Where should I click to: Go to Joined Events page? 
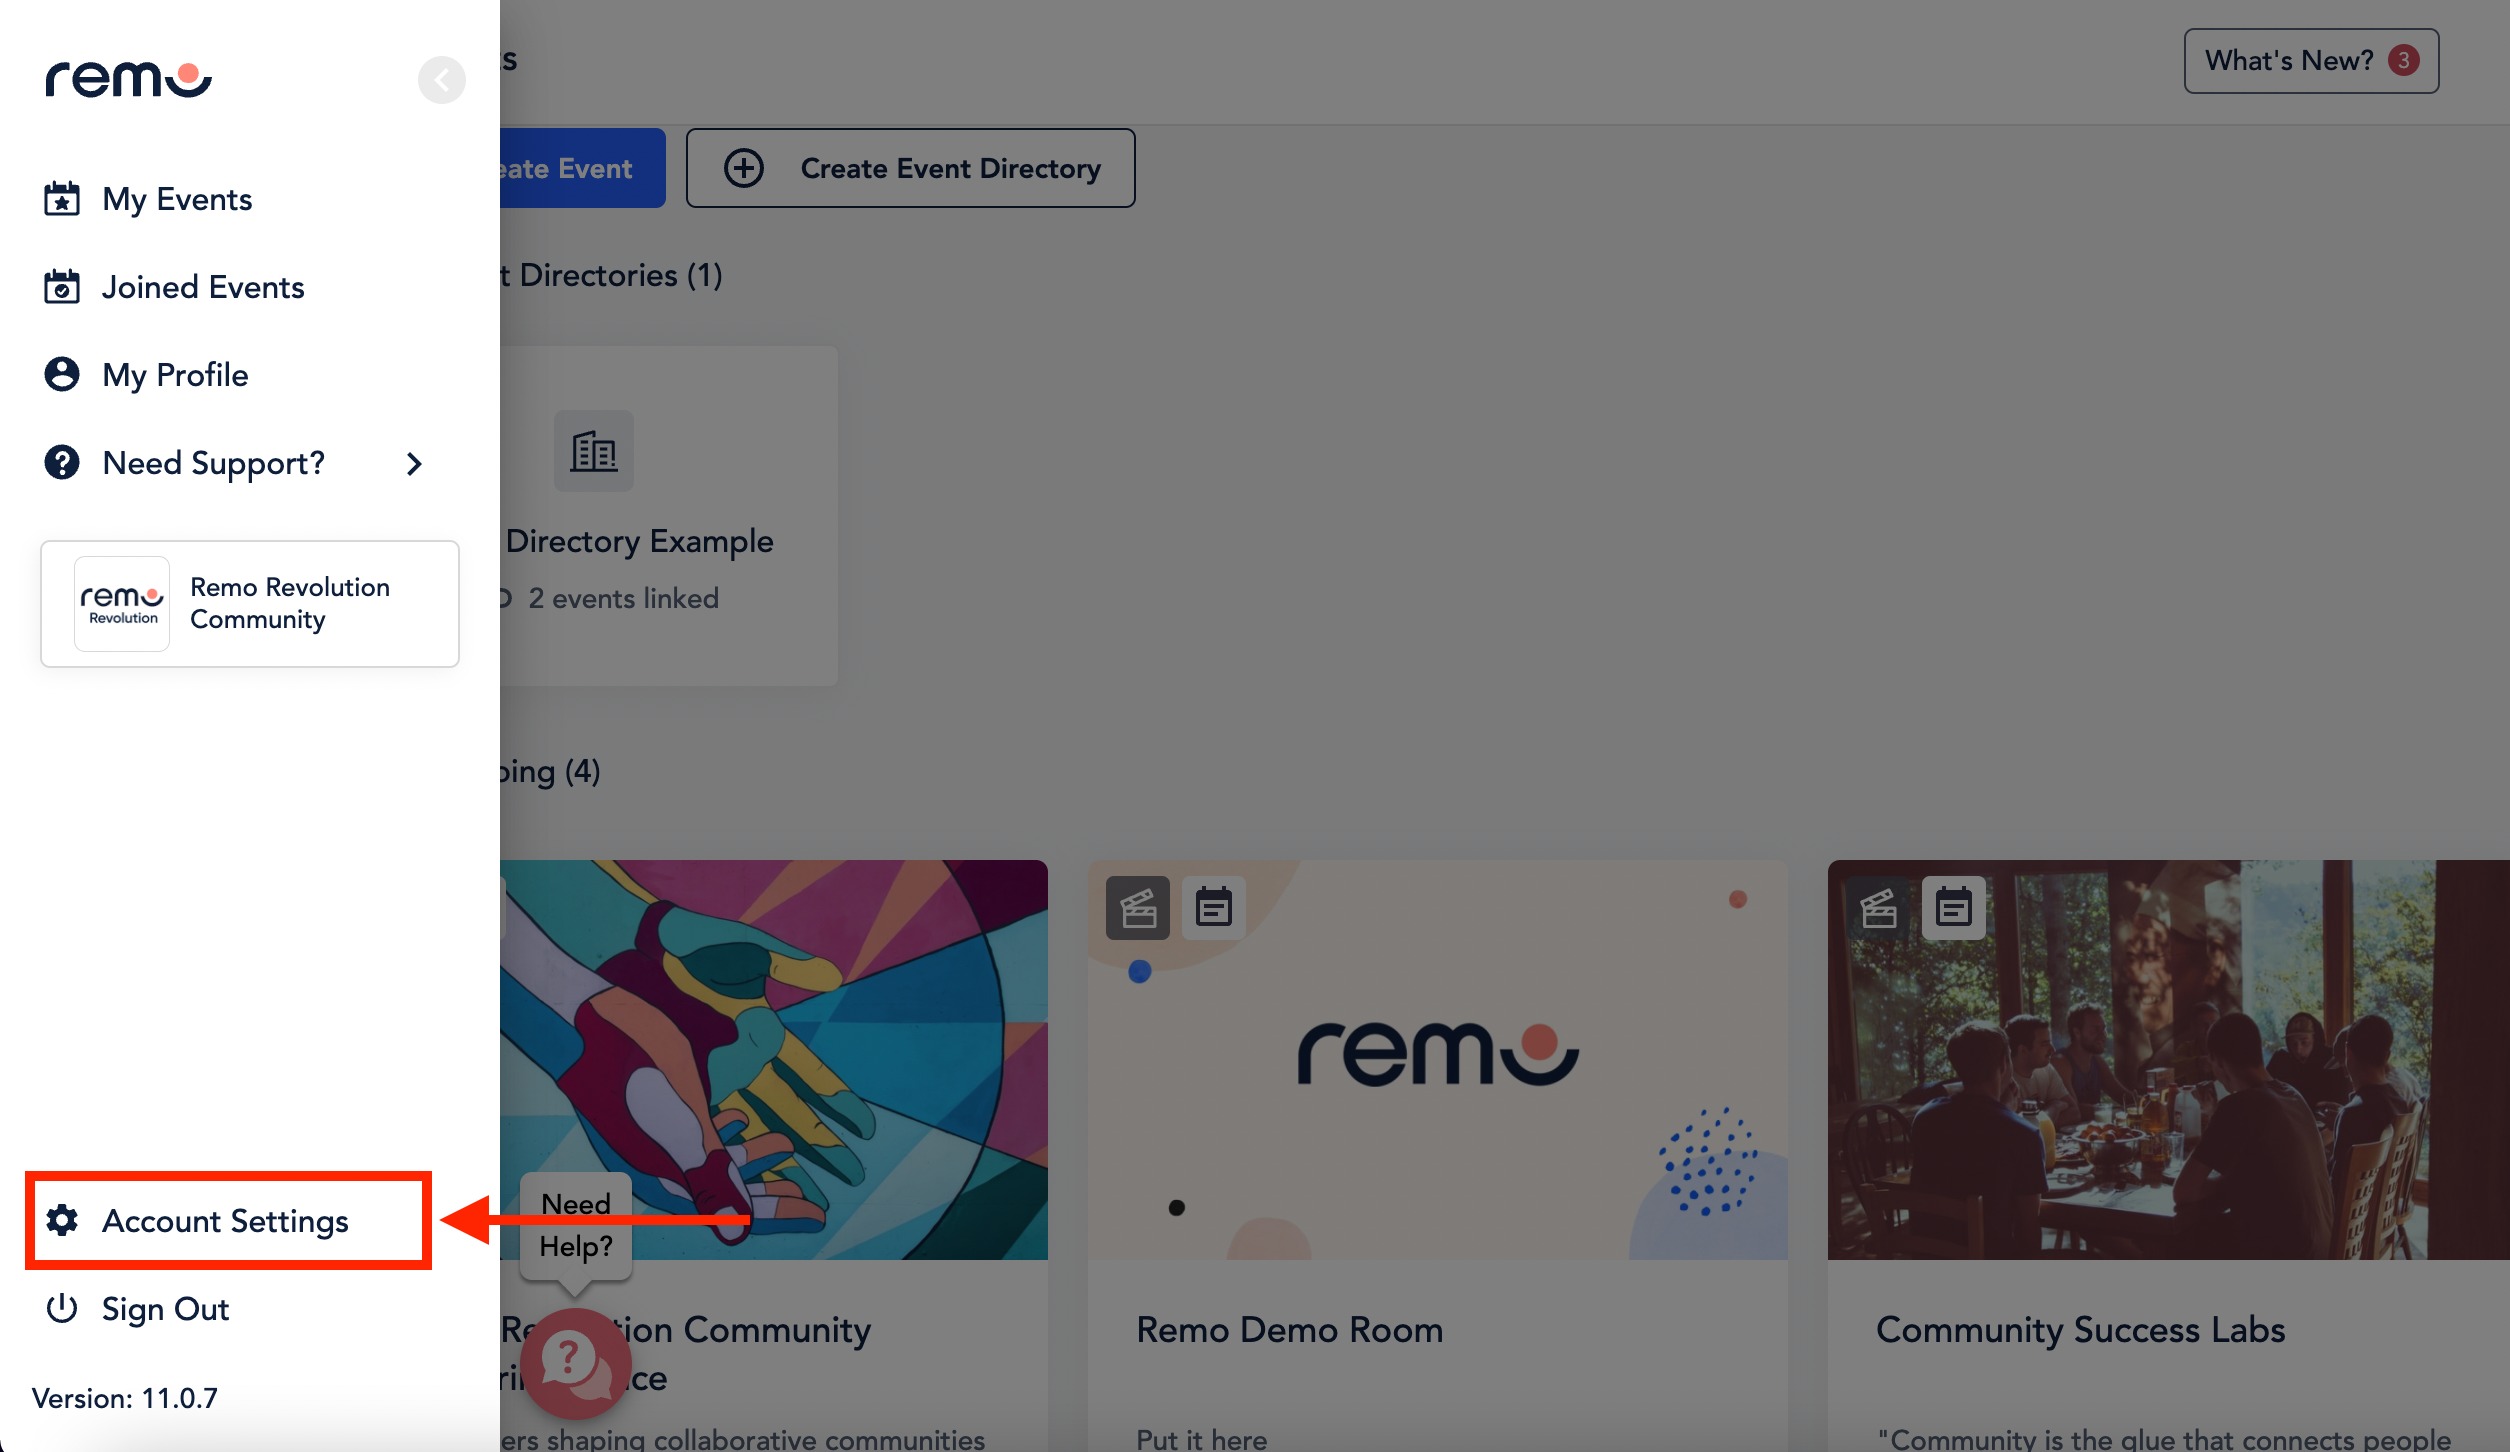click(x=202, y=287)
